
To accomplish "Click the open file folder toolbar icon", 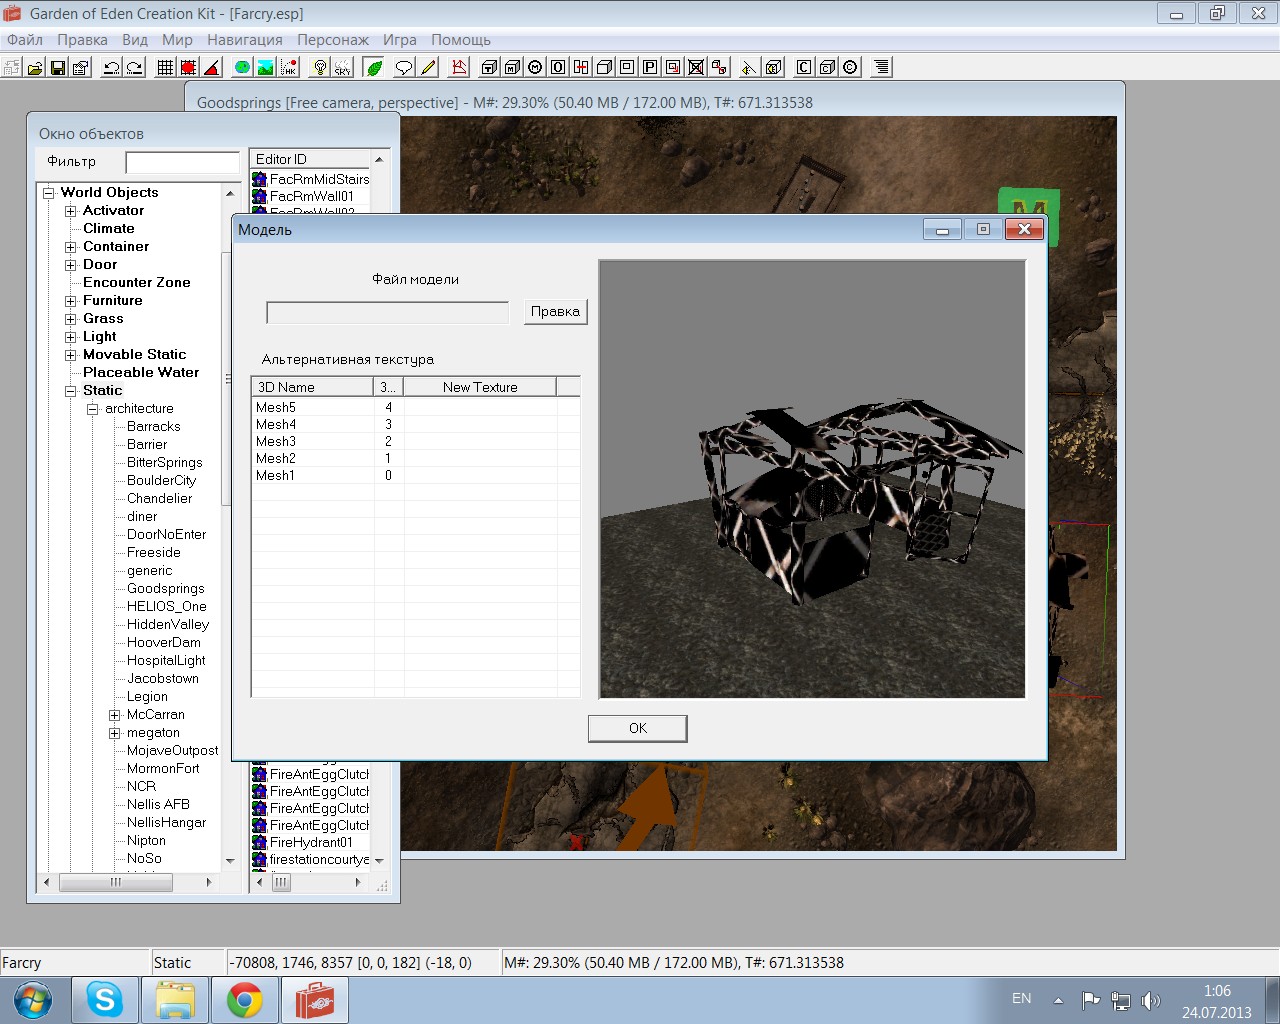I will (35, 67).
